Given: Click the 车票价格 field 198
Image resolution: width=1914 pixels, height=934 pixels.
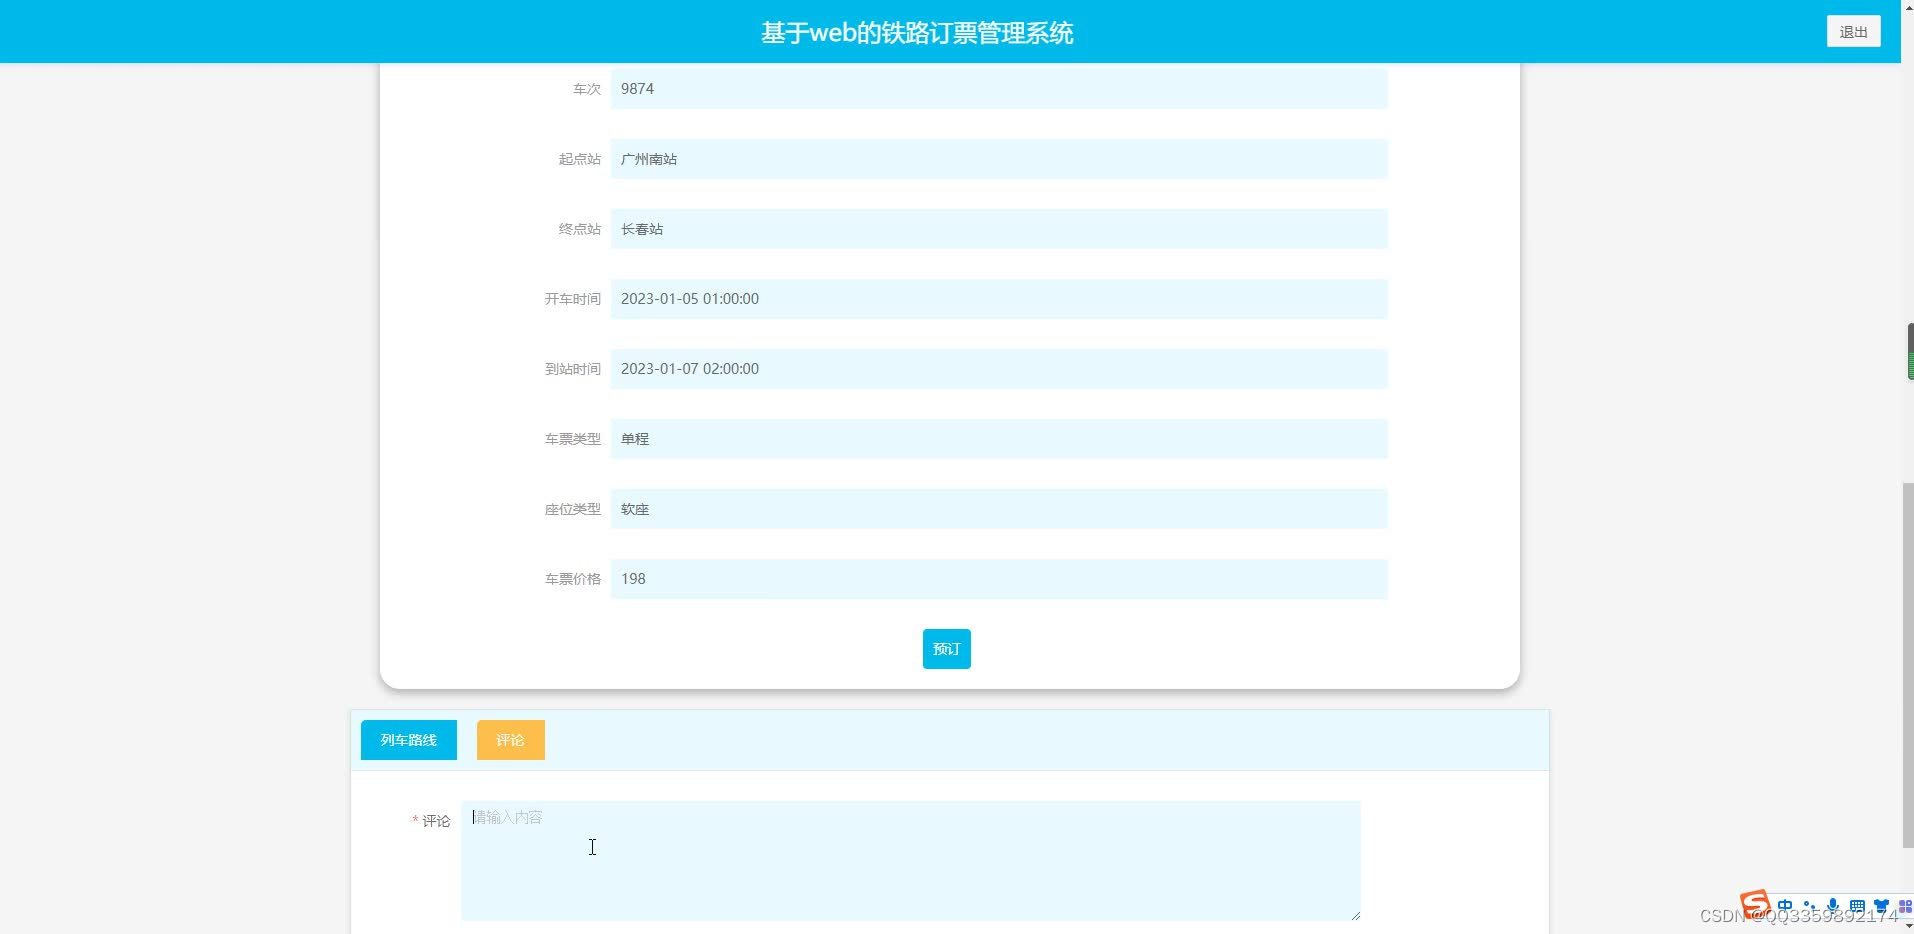Looking at the screenshot, I should pyautogui.click(x=999, y=579).
